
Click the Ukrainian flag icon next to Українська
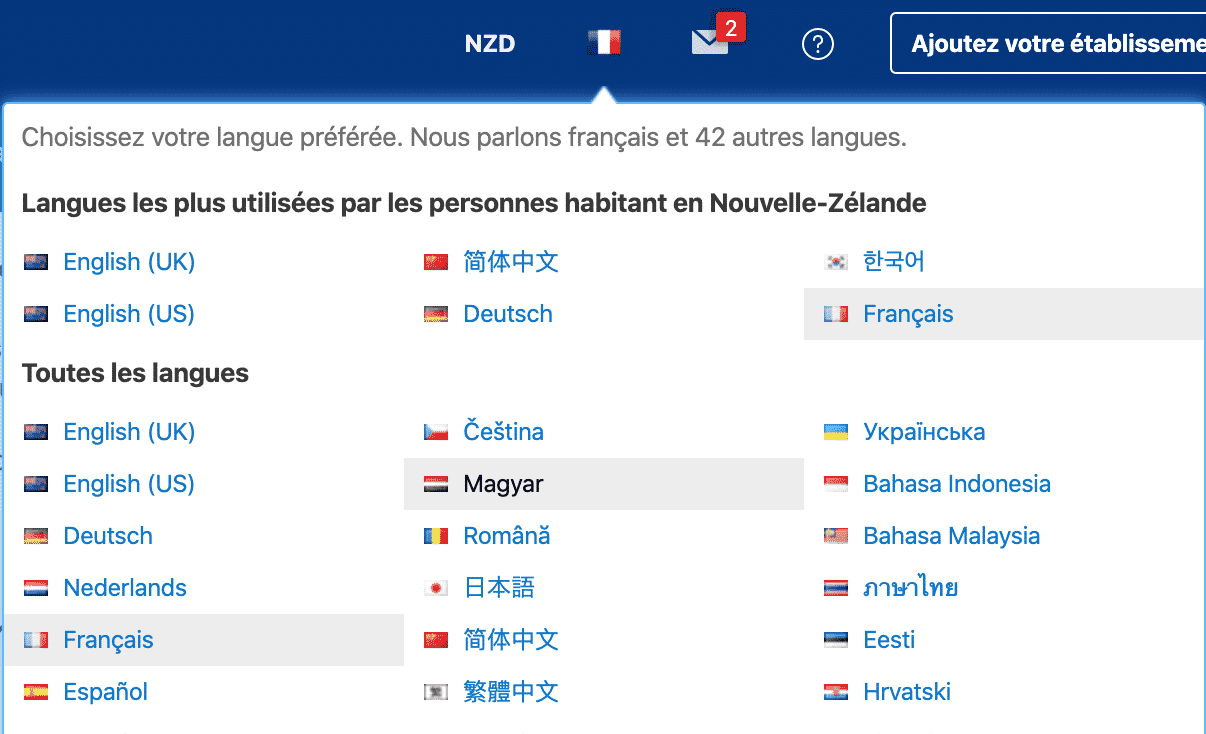(836, 432)
